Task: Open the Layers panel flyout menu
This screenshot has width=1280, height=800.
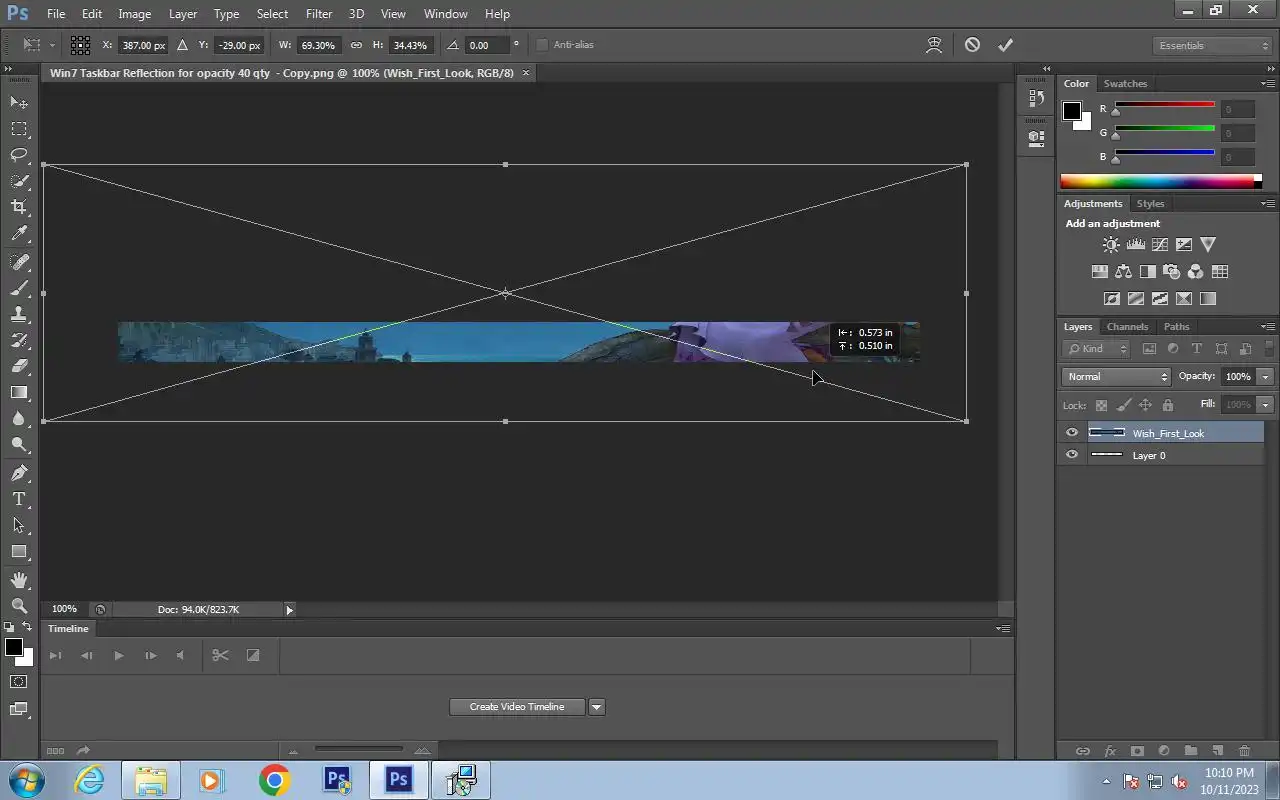Action: point(1267,327)
